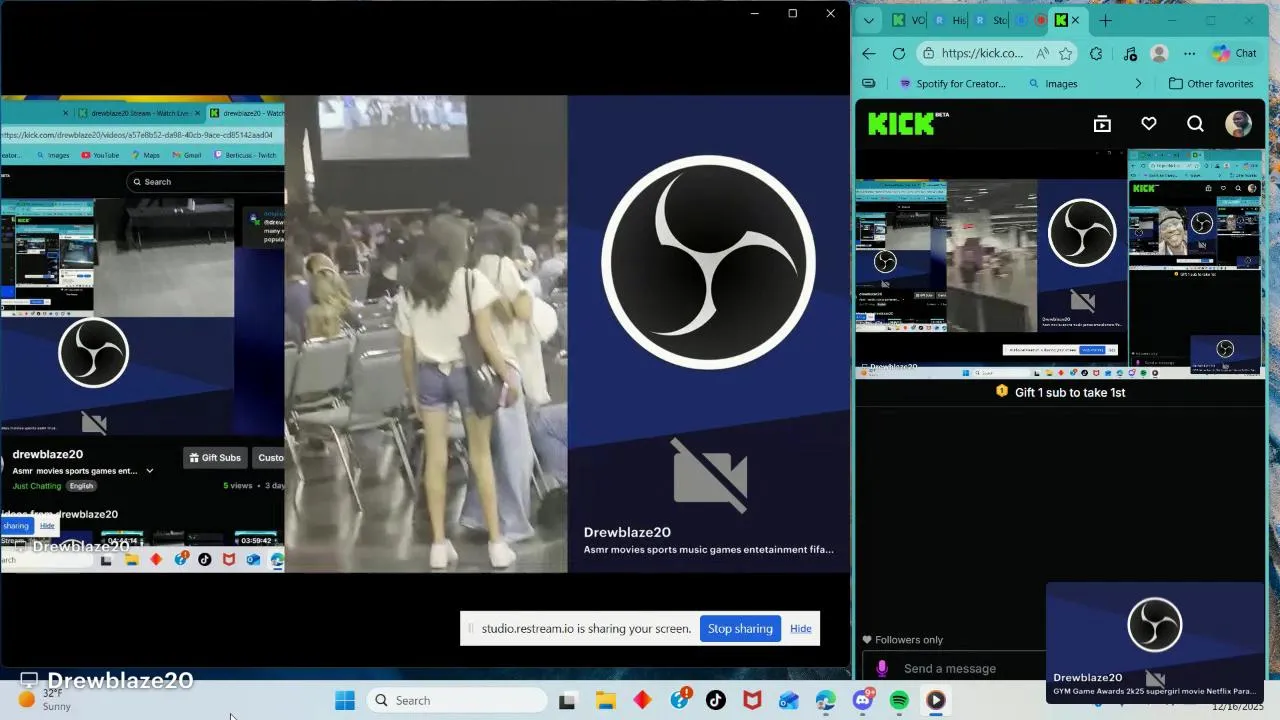Click the browser back arrow
Viewport: 1280px width, 720px height.
click(869, 54)
